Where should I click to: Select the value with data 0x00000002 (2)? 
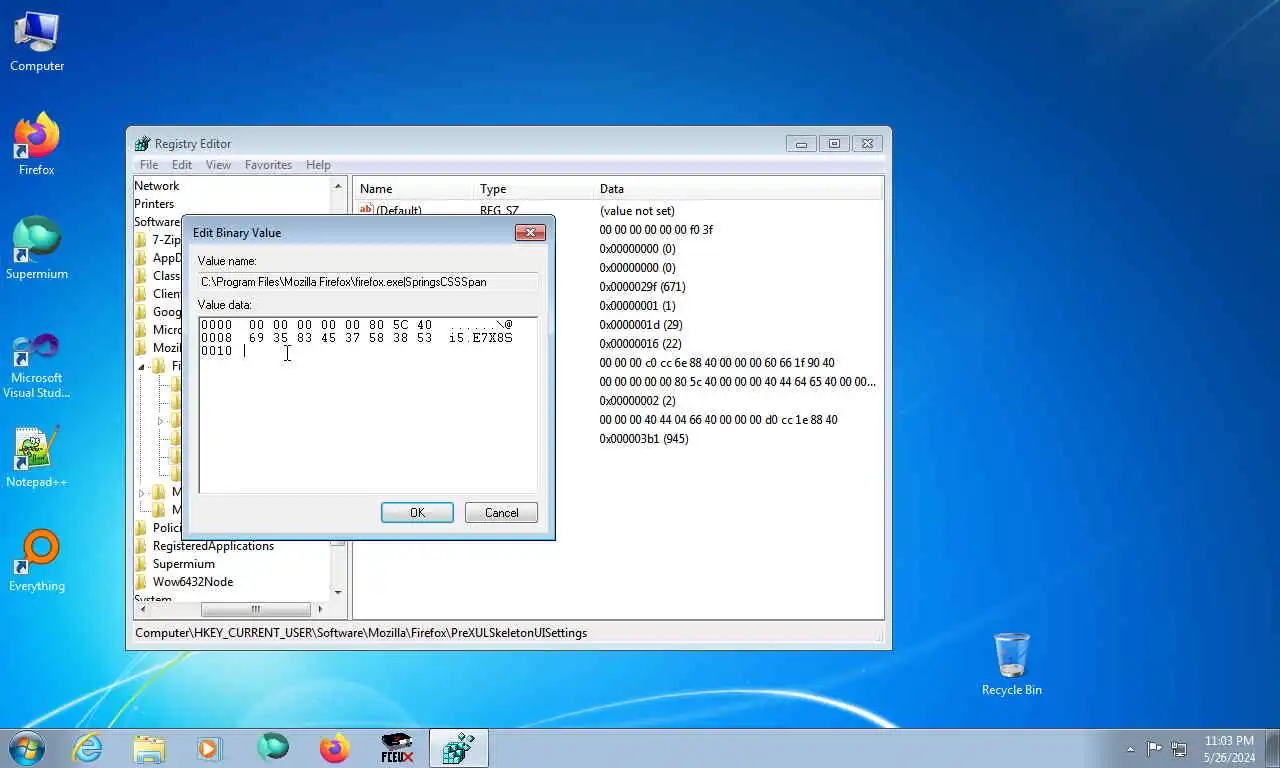click(637, 401)
